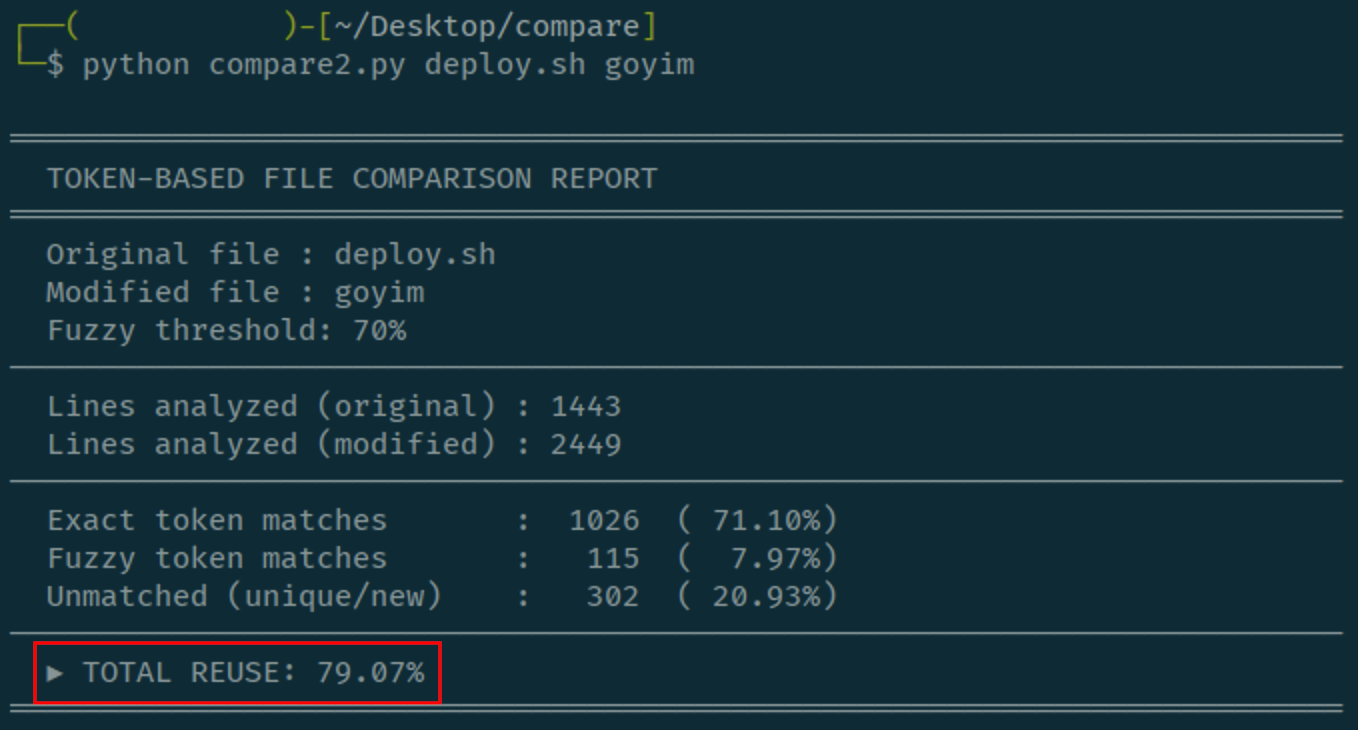Click the '$' shell prompt symbol
The image size is (1358, 730).
click(x=55, y=66)
